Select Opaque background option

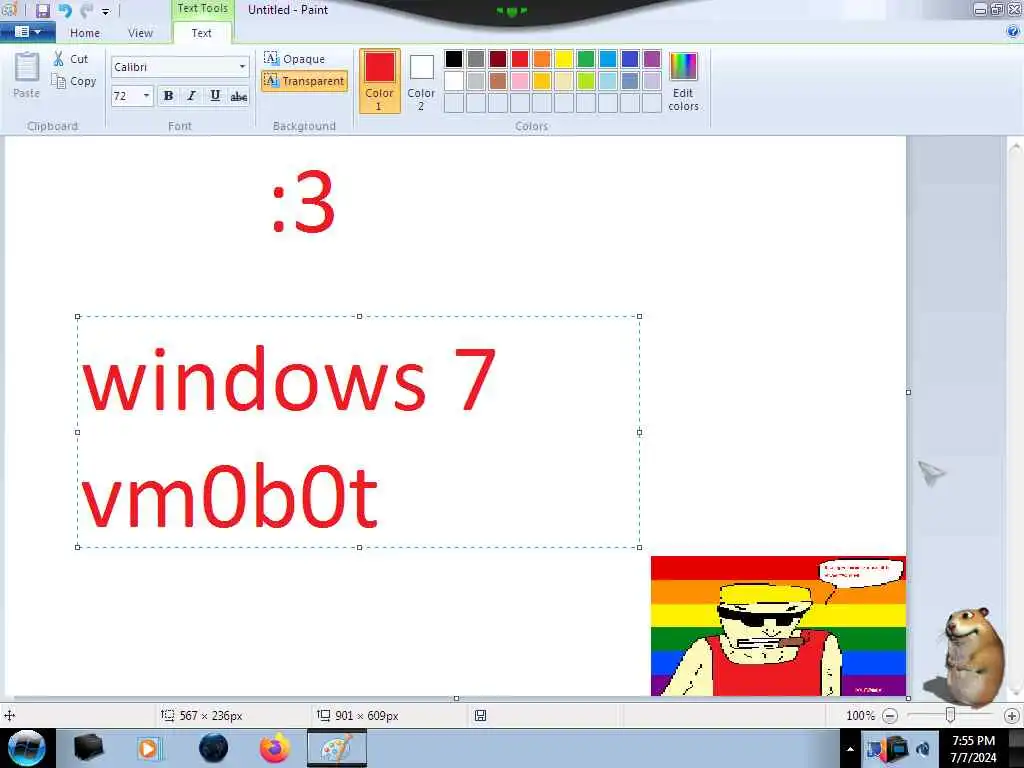pos(295,59)
